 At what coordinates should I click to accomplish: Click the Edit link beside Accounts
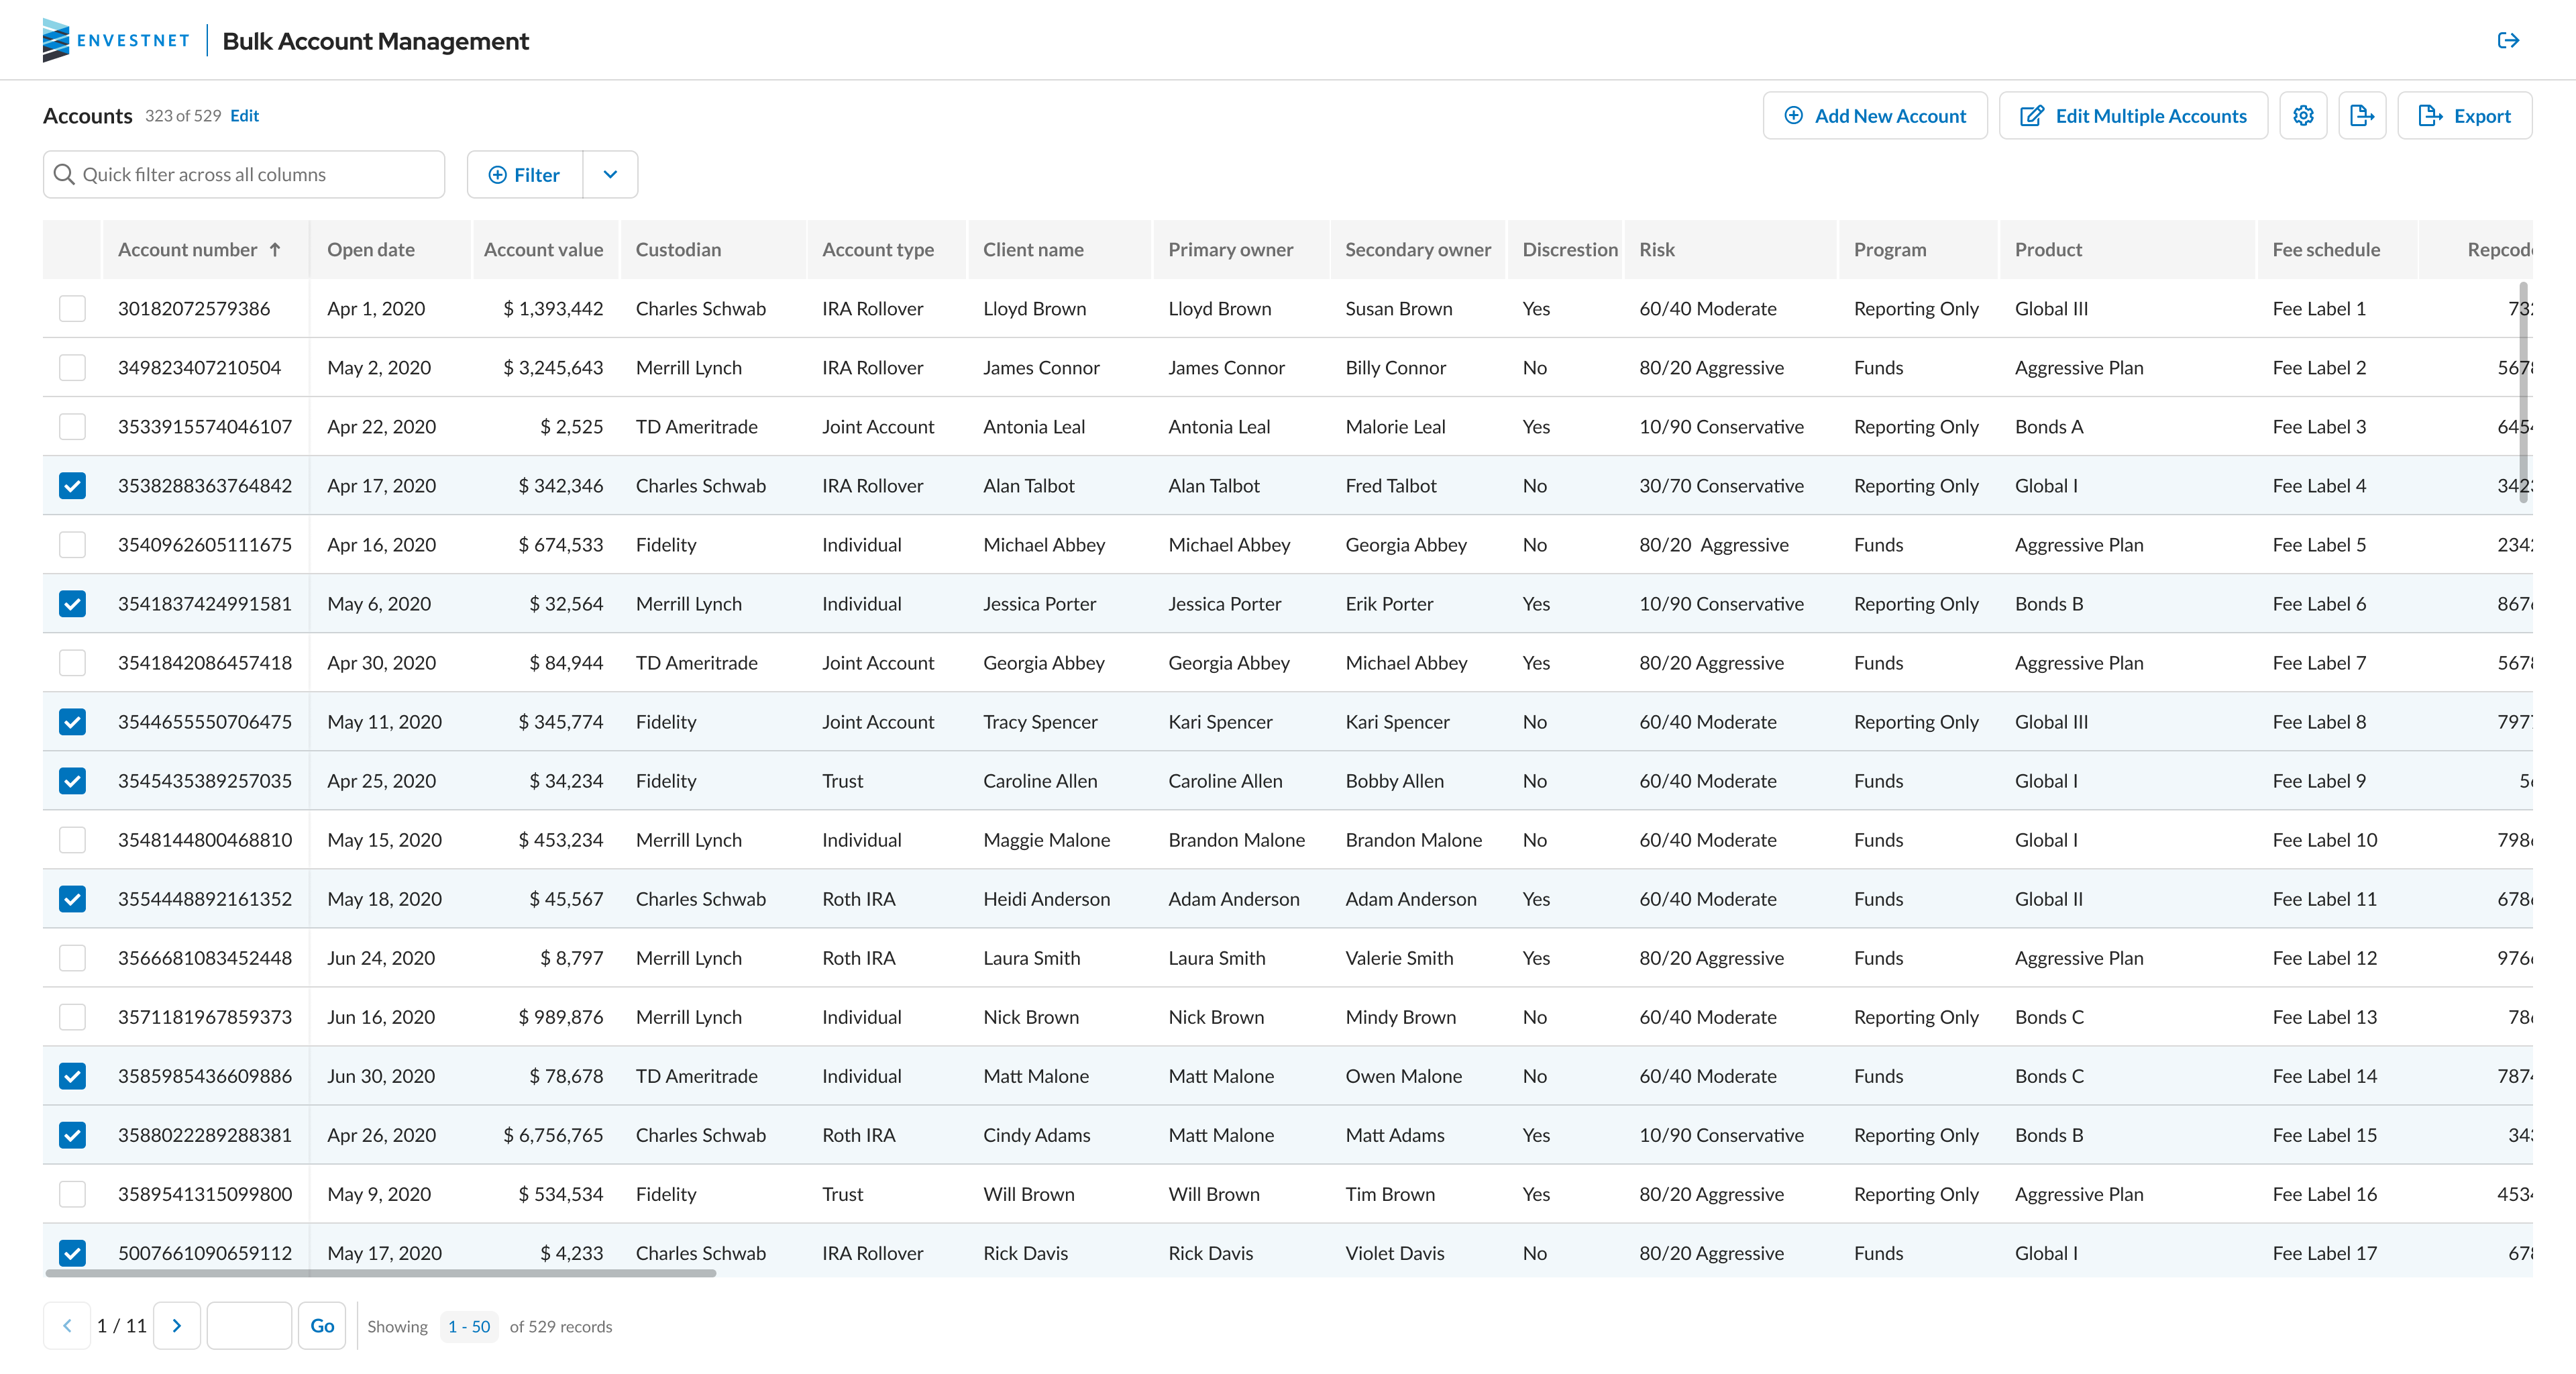pos(244,116)
